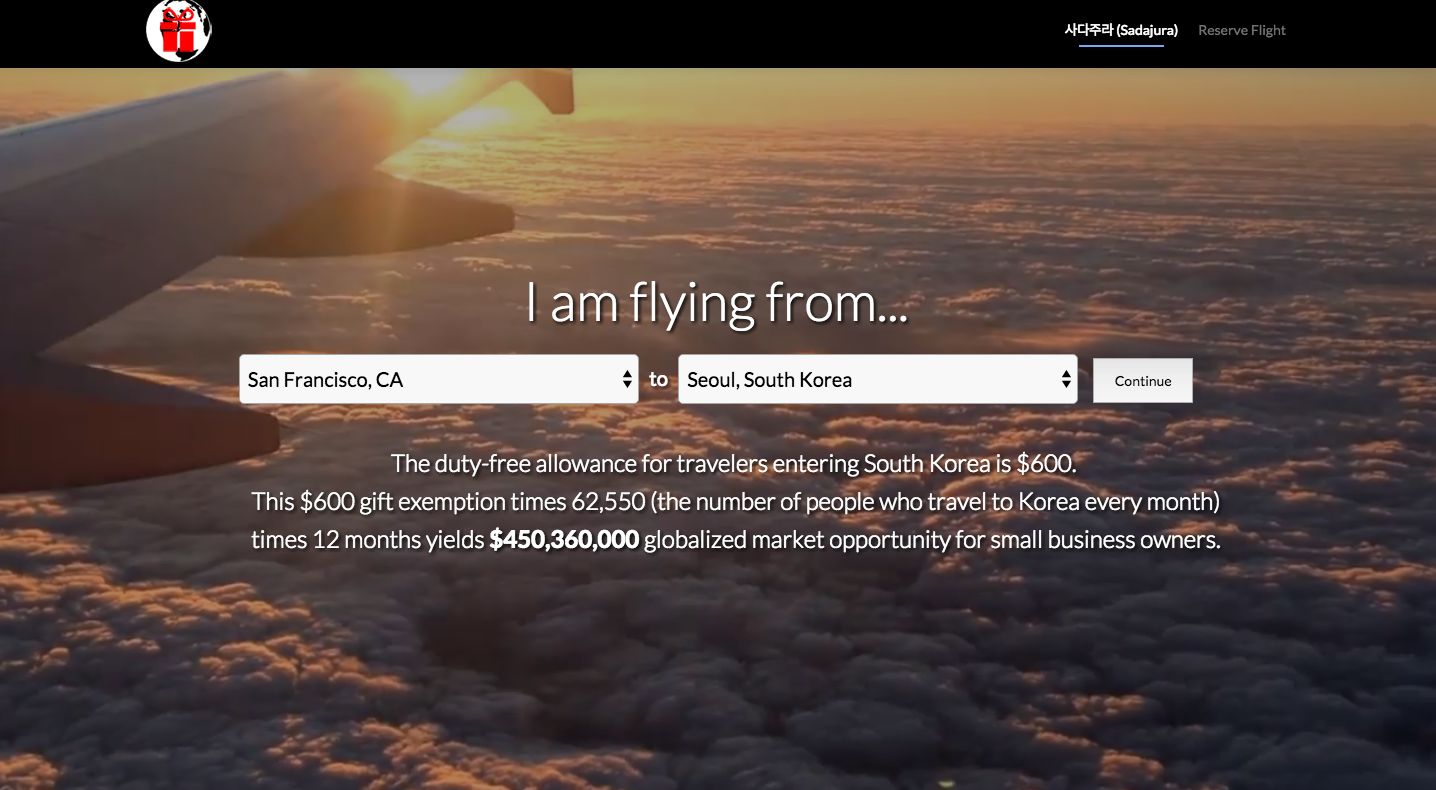Click the arrows on the departure city selector
Viewport: 1436px width, 790px height.
point(627,380)
